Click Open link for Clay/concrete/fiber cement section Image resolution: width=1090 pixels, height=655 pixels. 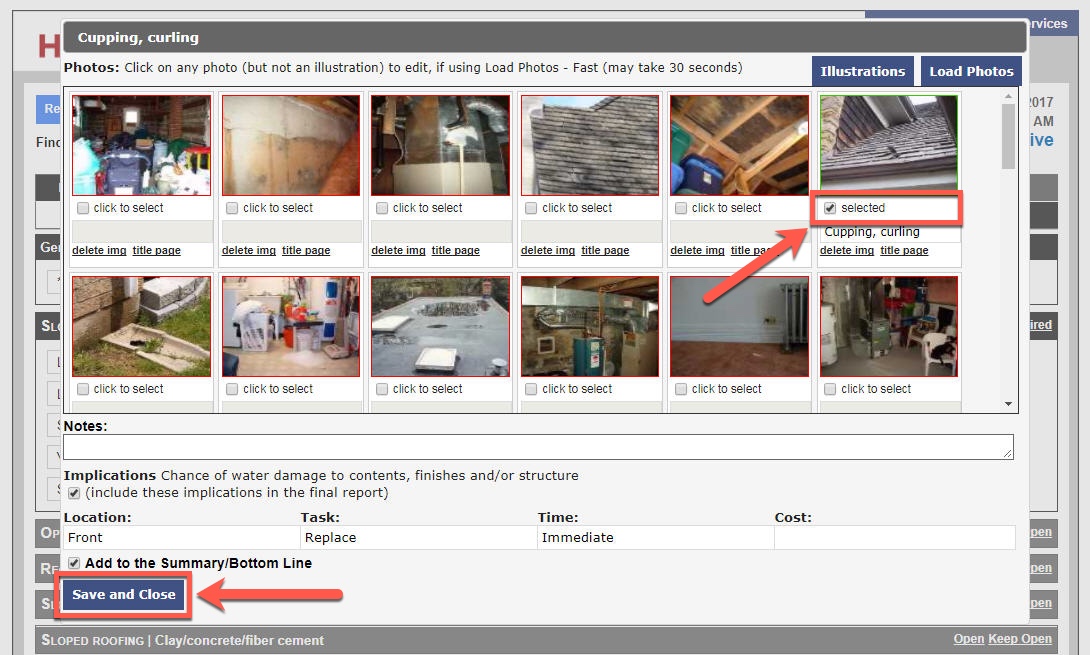pos(968,639)
